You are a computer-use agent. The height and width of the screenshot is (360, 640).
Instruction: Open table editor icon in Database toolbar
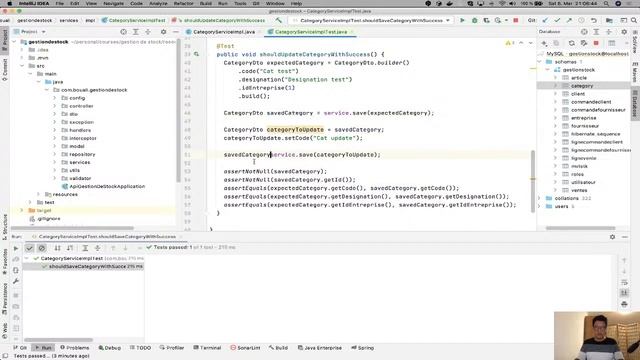point(611,43)
